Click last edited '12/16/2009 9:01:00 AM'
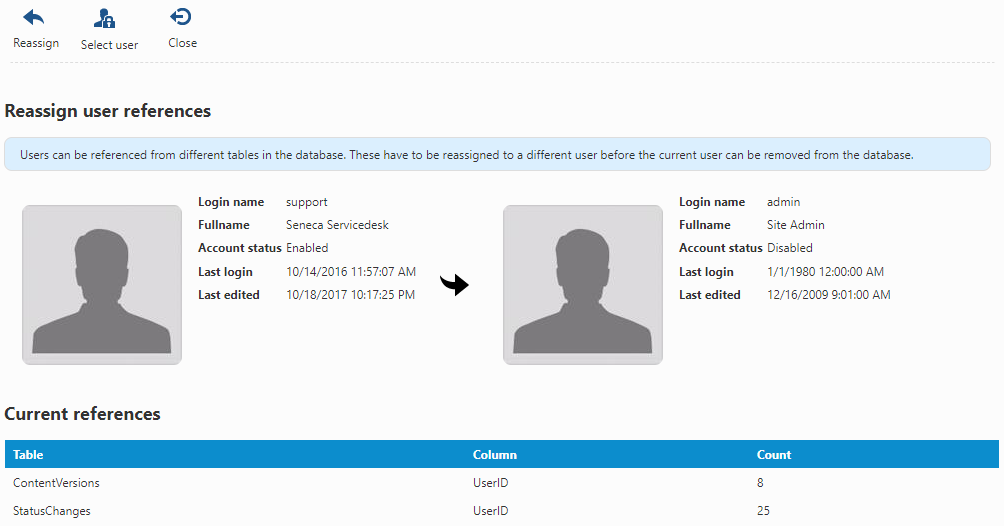 point(829,295)
